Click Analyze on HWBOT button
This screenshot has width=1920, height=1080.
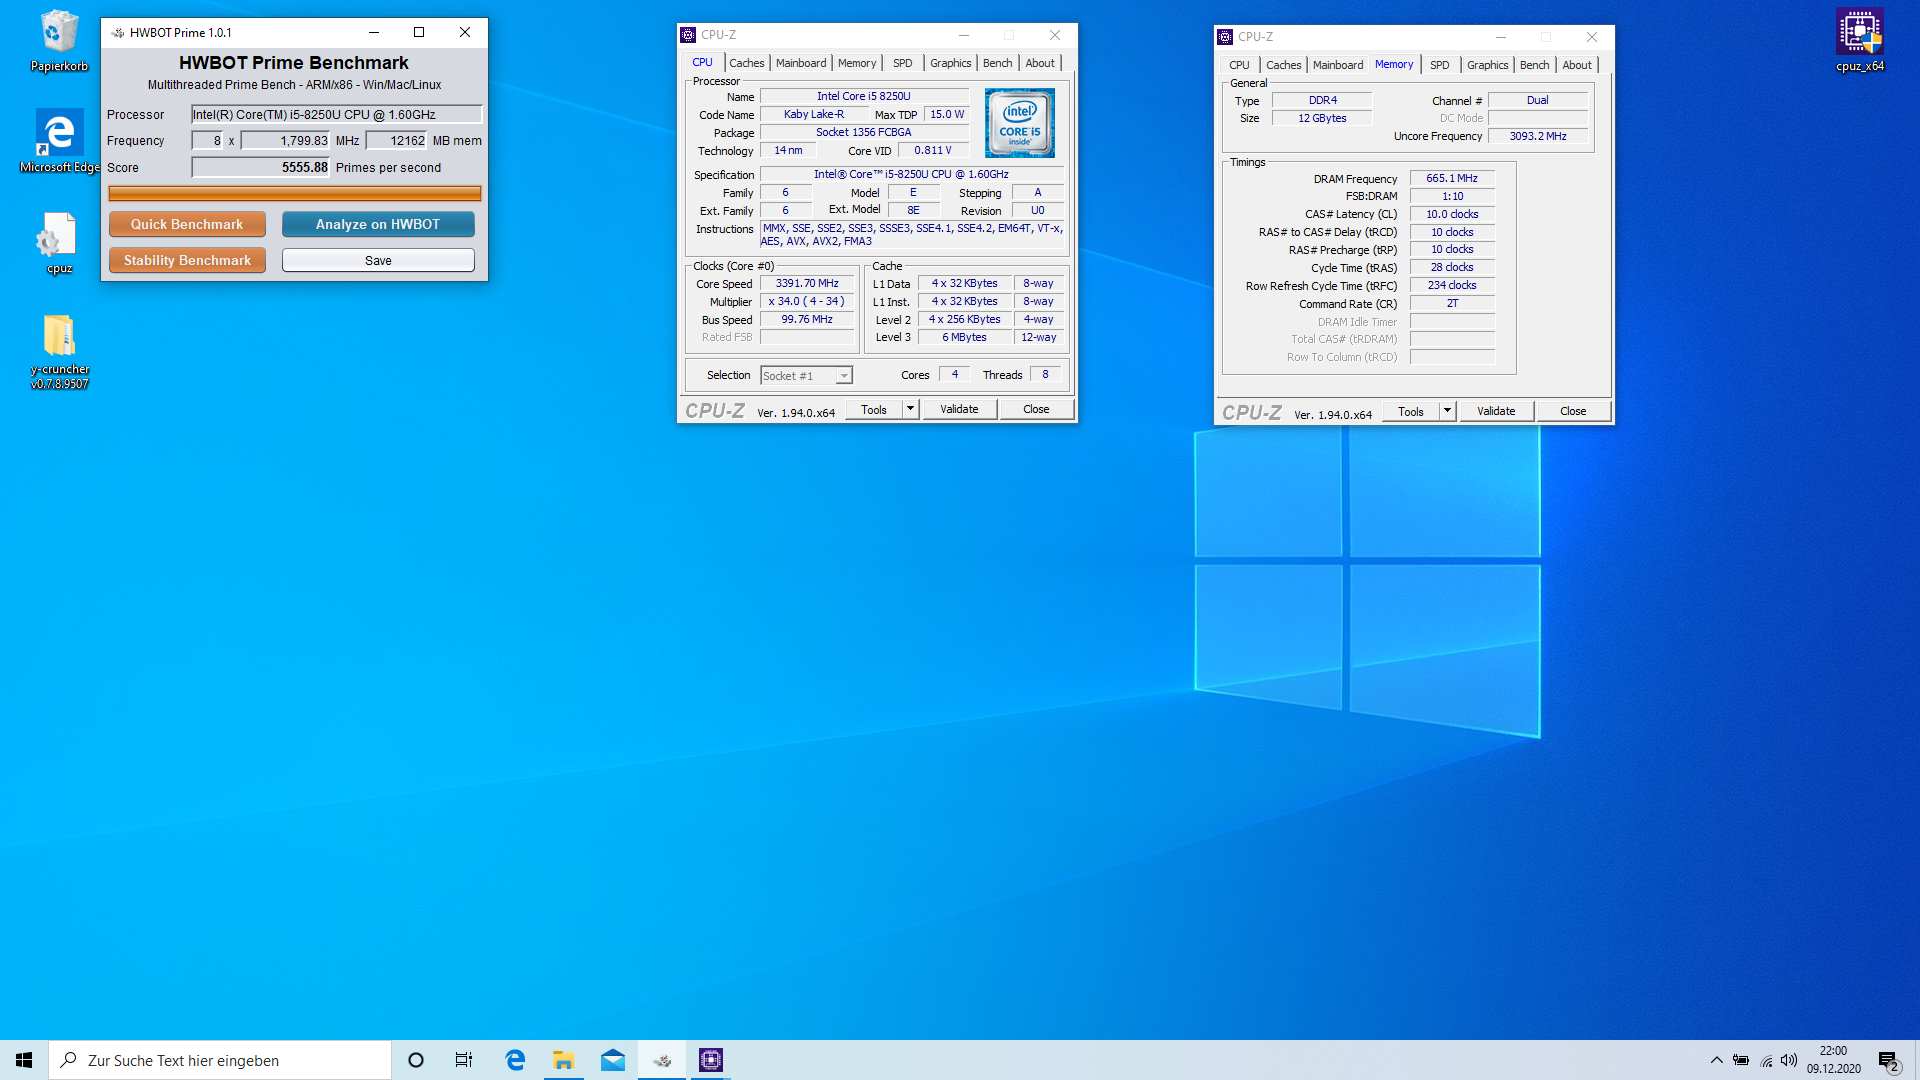[x=378, y=224]
